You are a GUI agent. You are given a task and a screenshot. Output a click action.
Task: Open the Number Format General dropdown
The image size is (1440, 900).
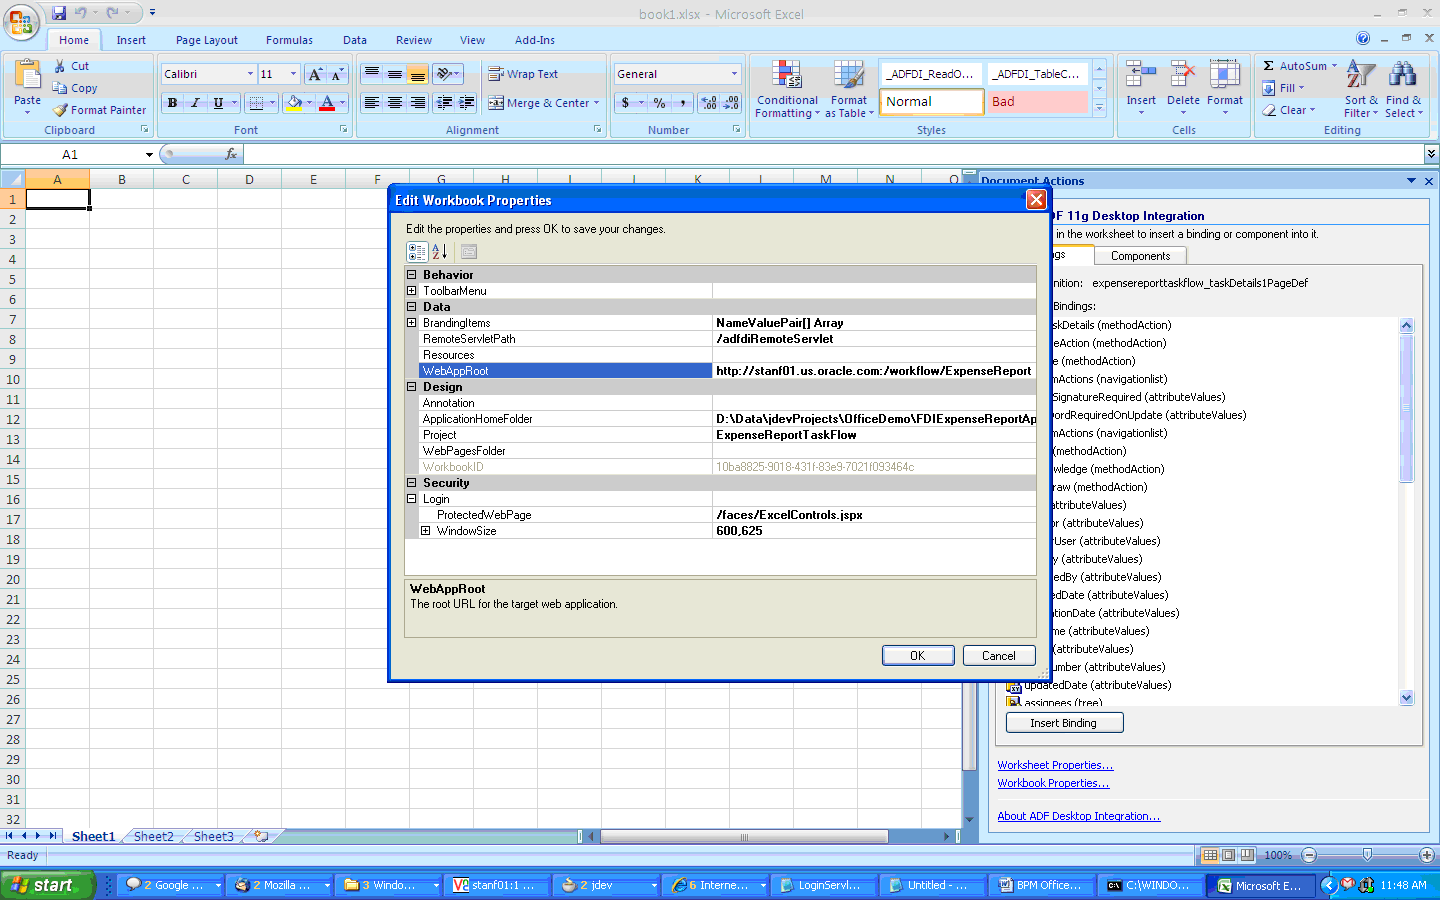734,74
